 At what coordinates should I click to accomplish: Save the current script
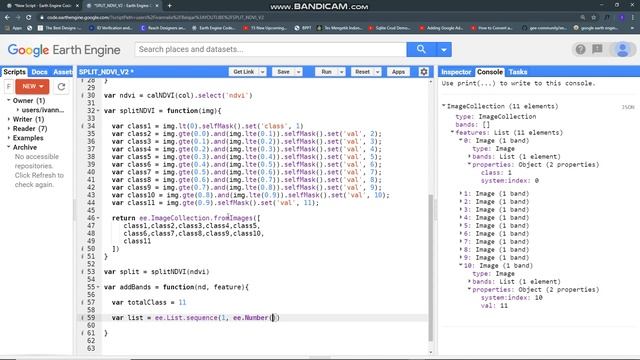(x=283, y=72)
